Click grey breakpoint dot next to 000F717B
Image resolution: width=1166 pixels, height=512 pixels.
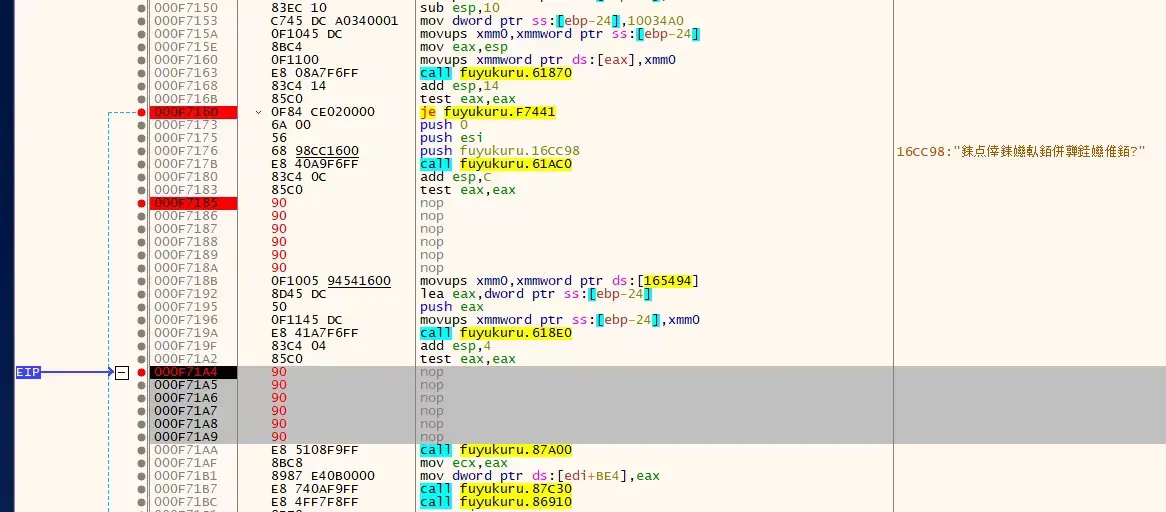(x=141, y=164)
